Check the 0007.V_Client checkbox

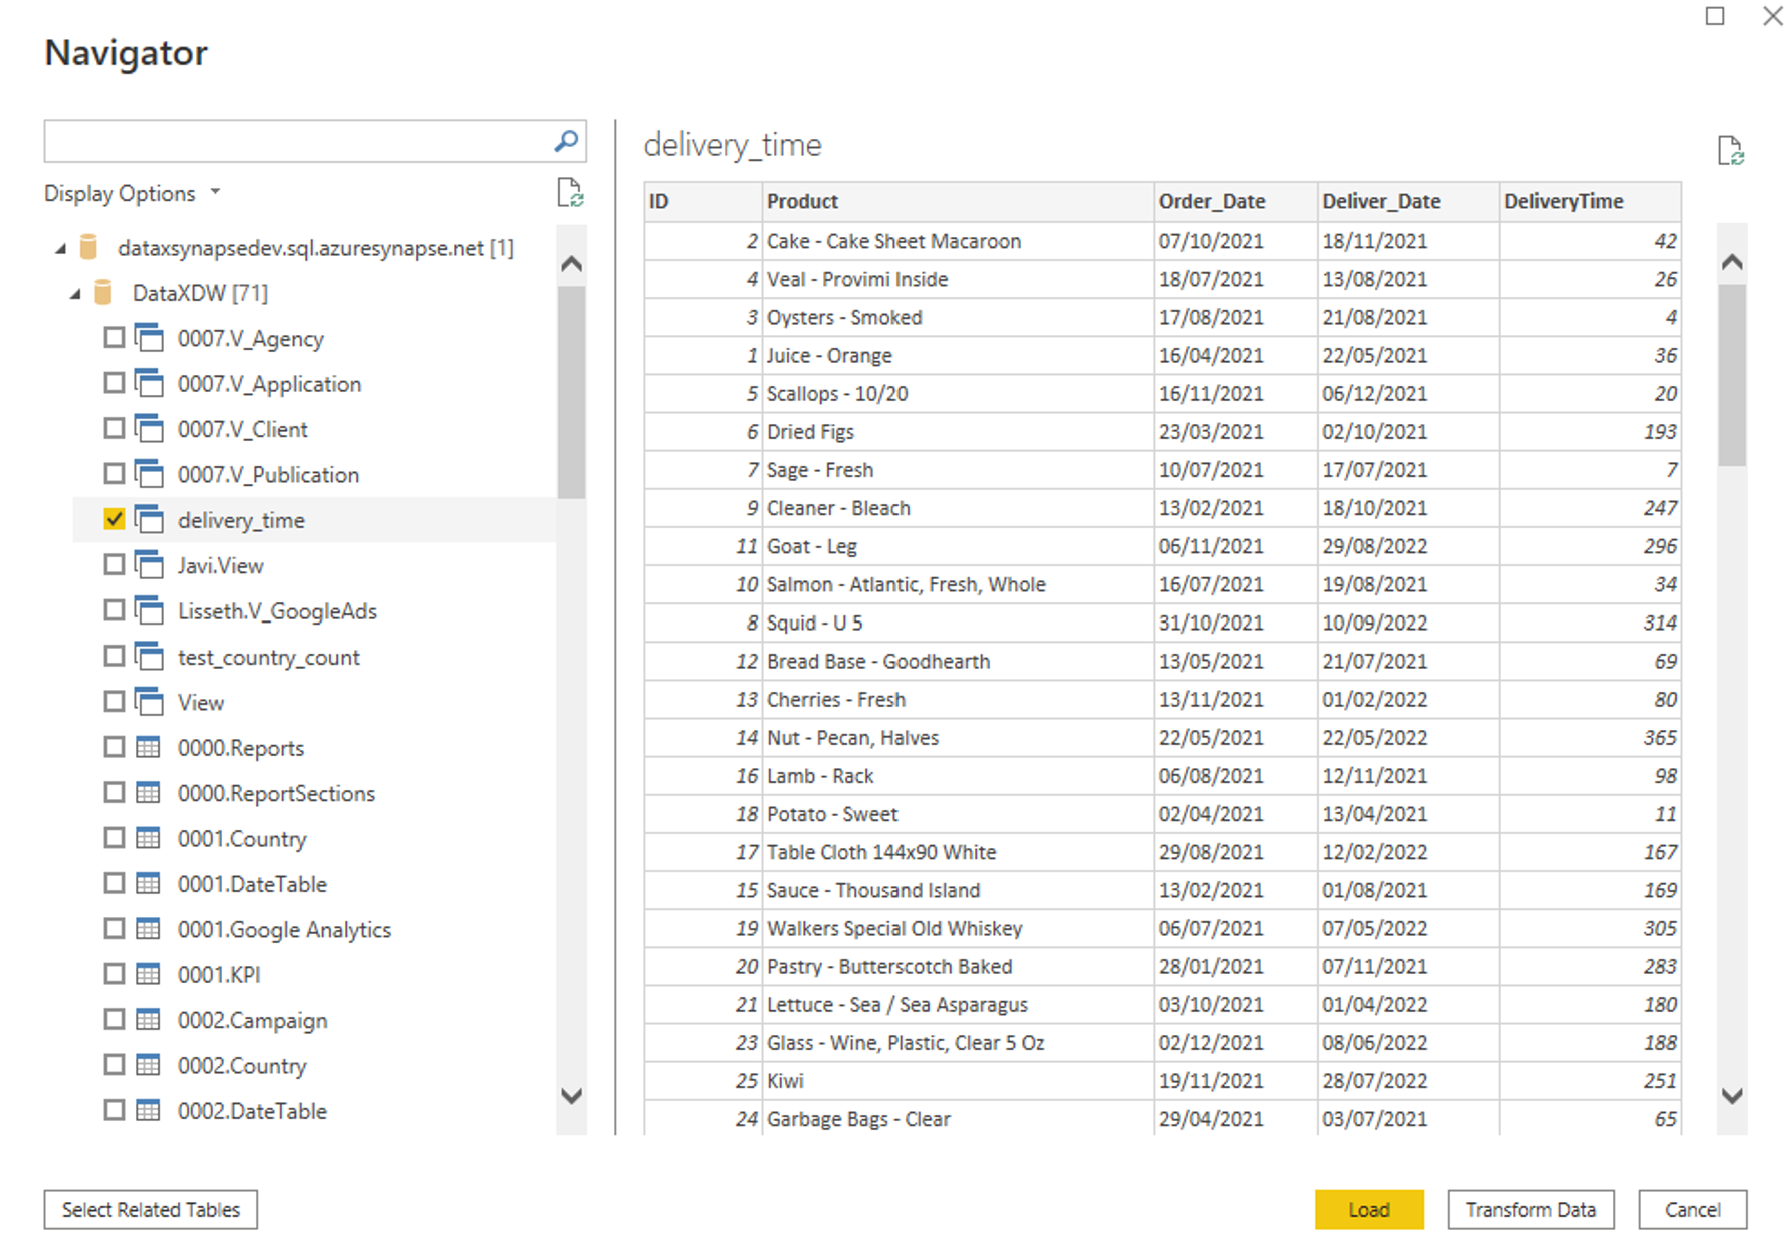pos(114,429)
